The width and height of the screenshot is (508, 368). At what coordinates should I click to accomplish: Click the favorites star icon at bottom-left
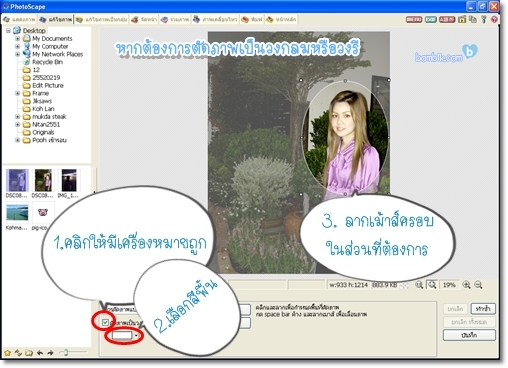7,353
